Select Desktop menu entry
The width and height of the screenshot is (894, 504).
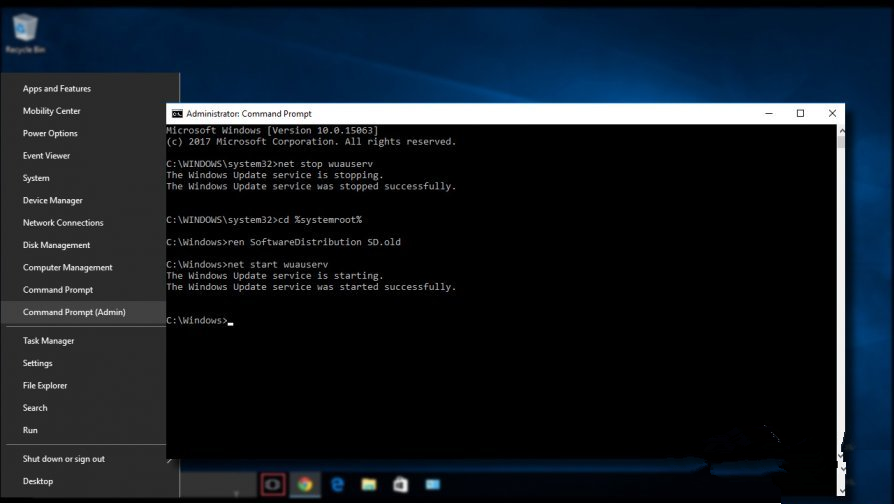tap(38, 481)
